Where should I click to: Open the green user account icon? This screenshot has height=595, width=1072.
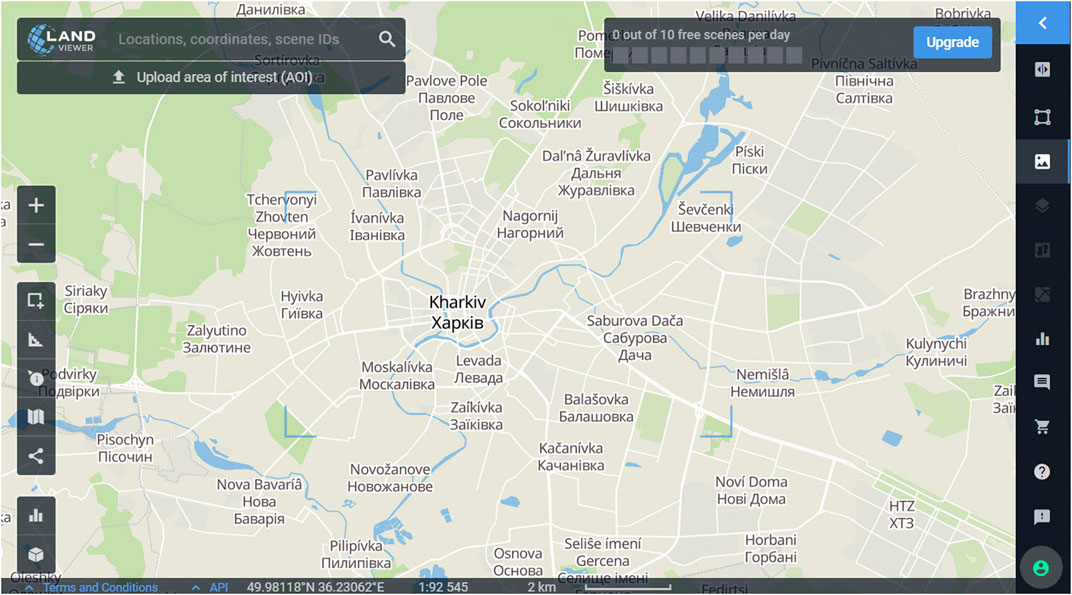coord(1041,568)
